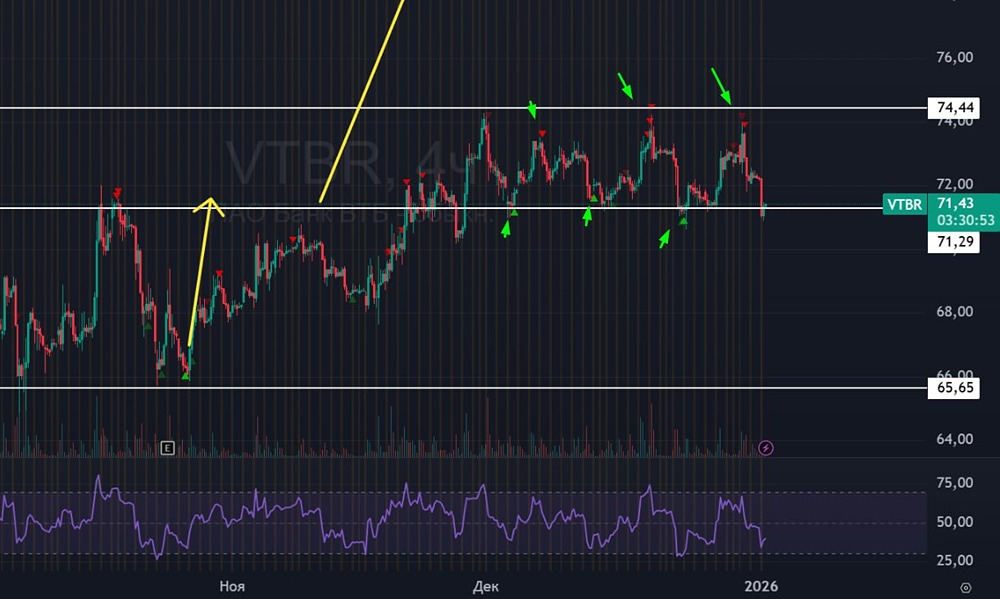Select the 65,65 horizontal line price label
This screenshot has width=1000, height=599.
click(x=953, y=387)
